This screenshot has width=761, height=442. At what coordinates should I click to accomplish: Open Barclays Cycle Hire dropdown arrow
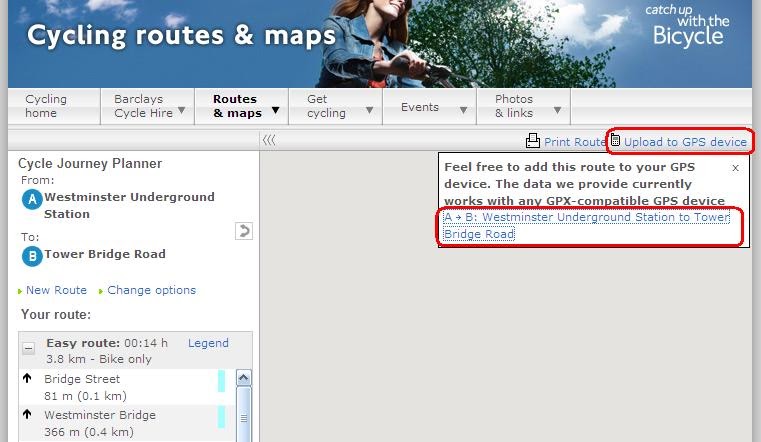181,111
